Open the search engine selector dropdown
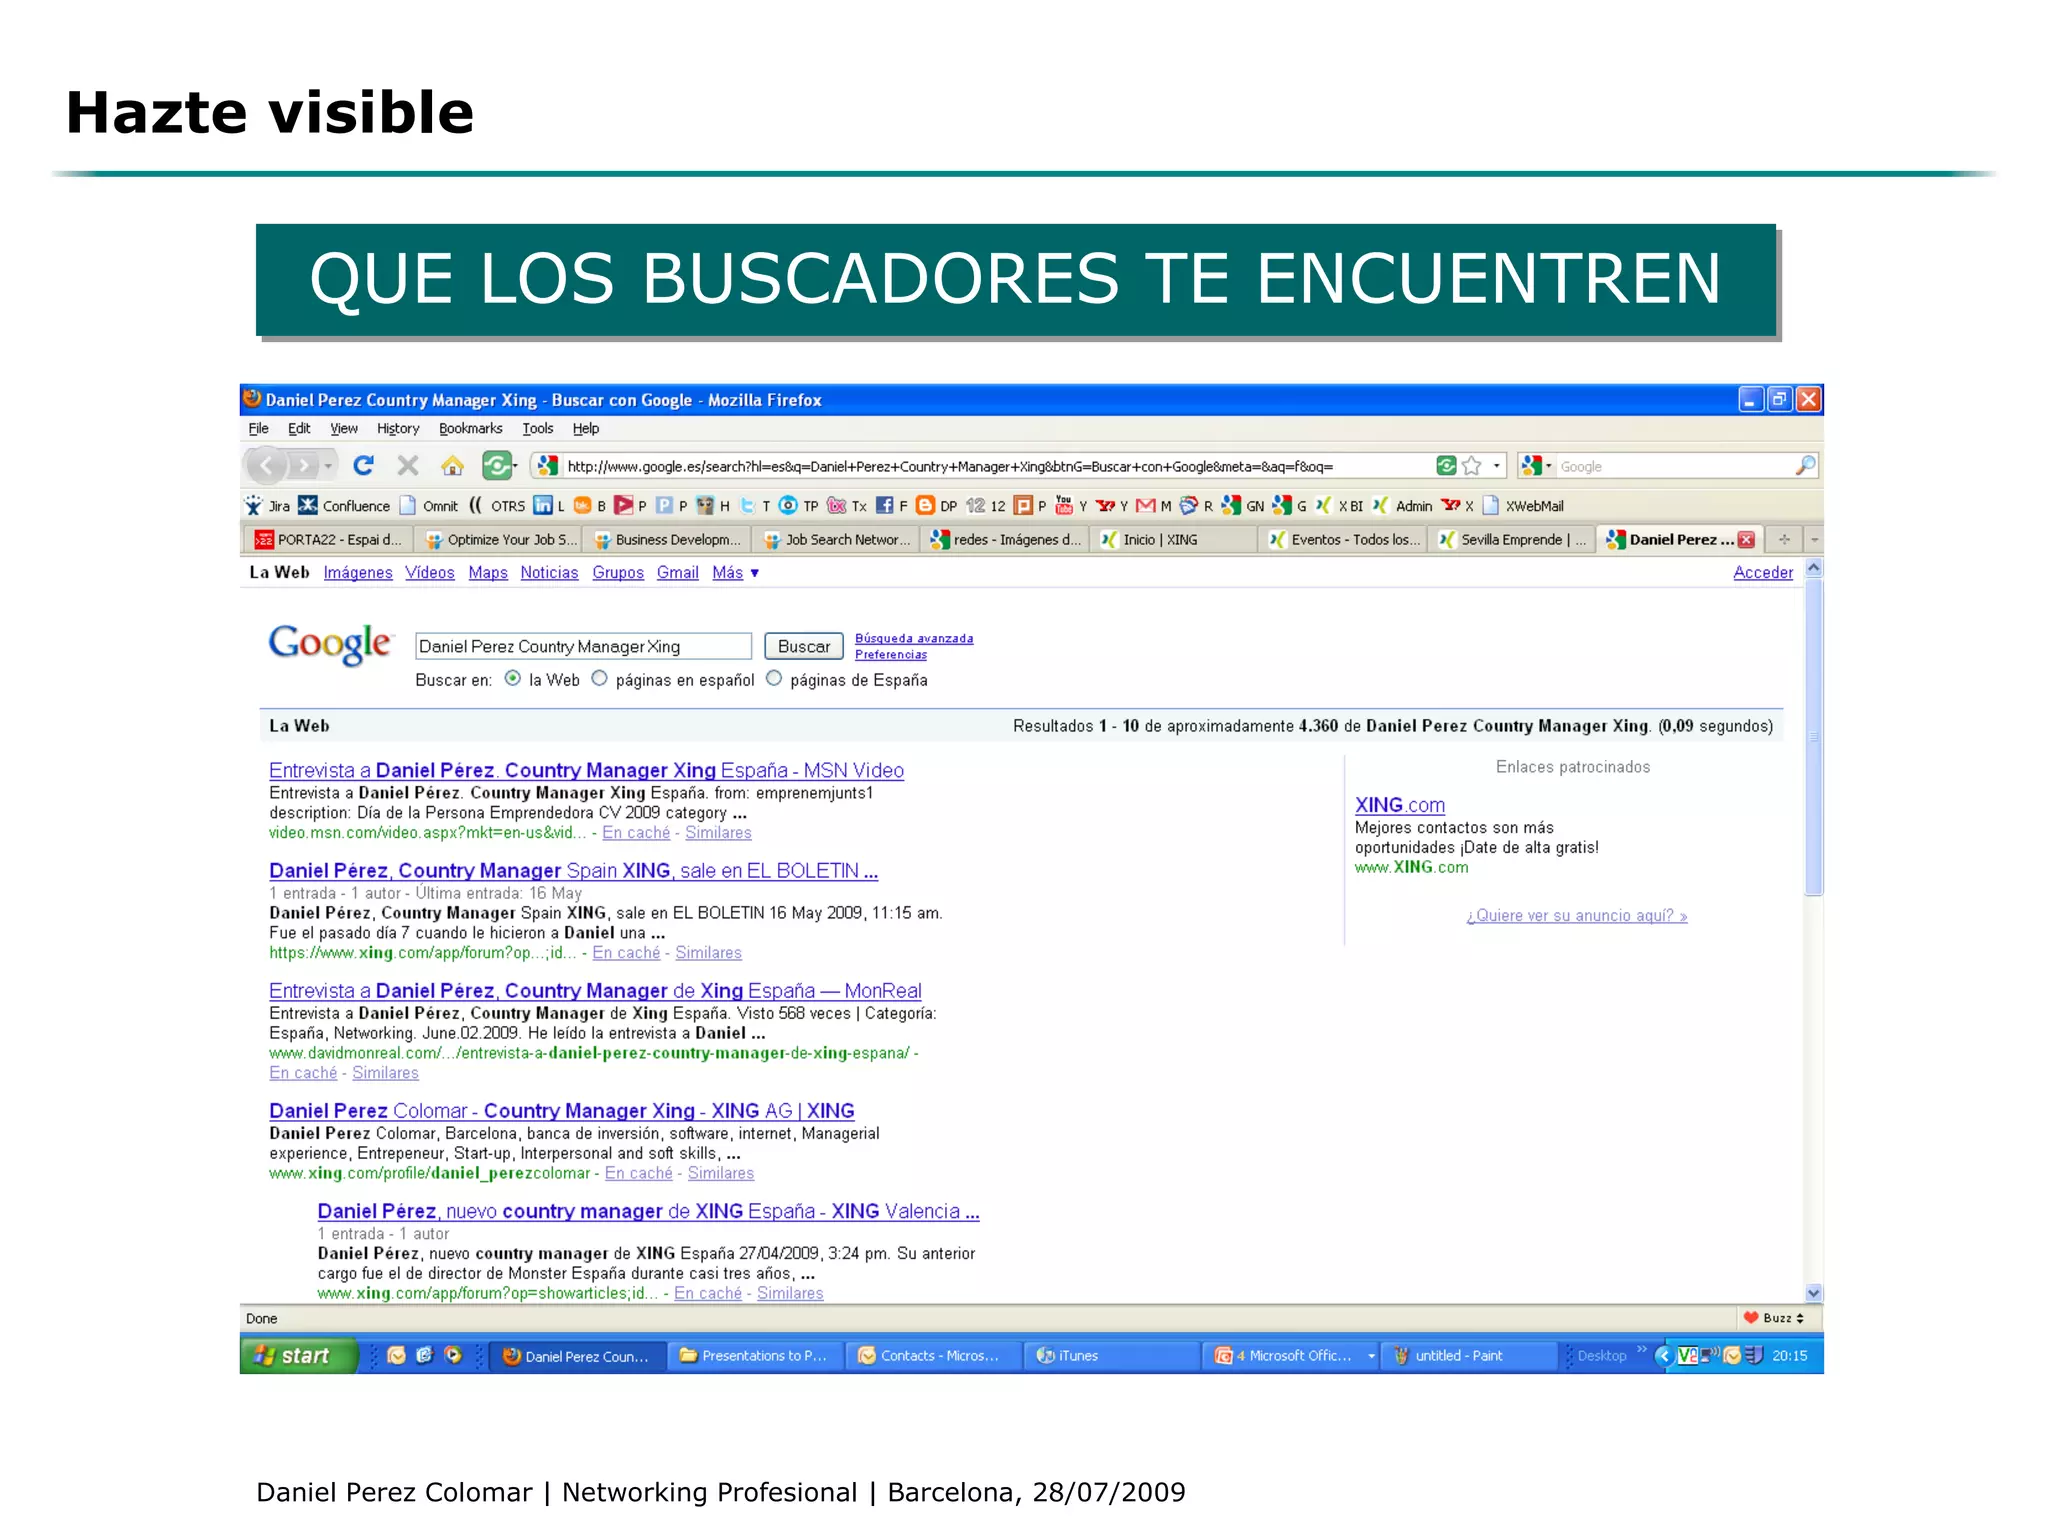The width and height of the screenshot is (2048, 1536). 1549,466
